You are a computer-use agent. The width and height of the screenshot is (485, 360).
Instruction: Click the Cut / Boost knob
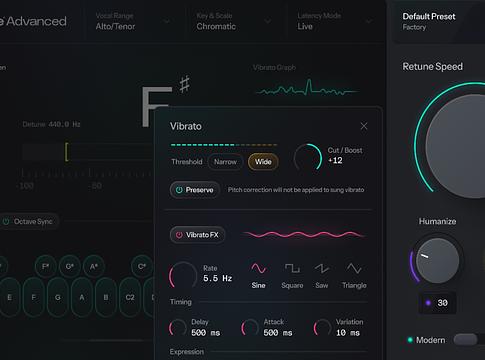308,158
